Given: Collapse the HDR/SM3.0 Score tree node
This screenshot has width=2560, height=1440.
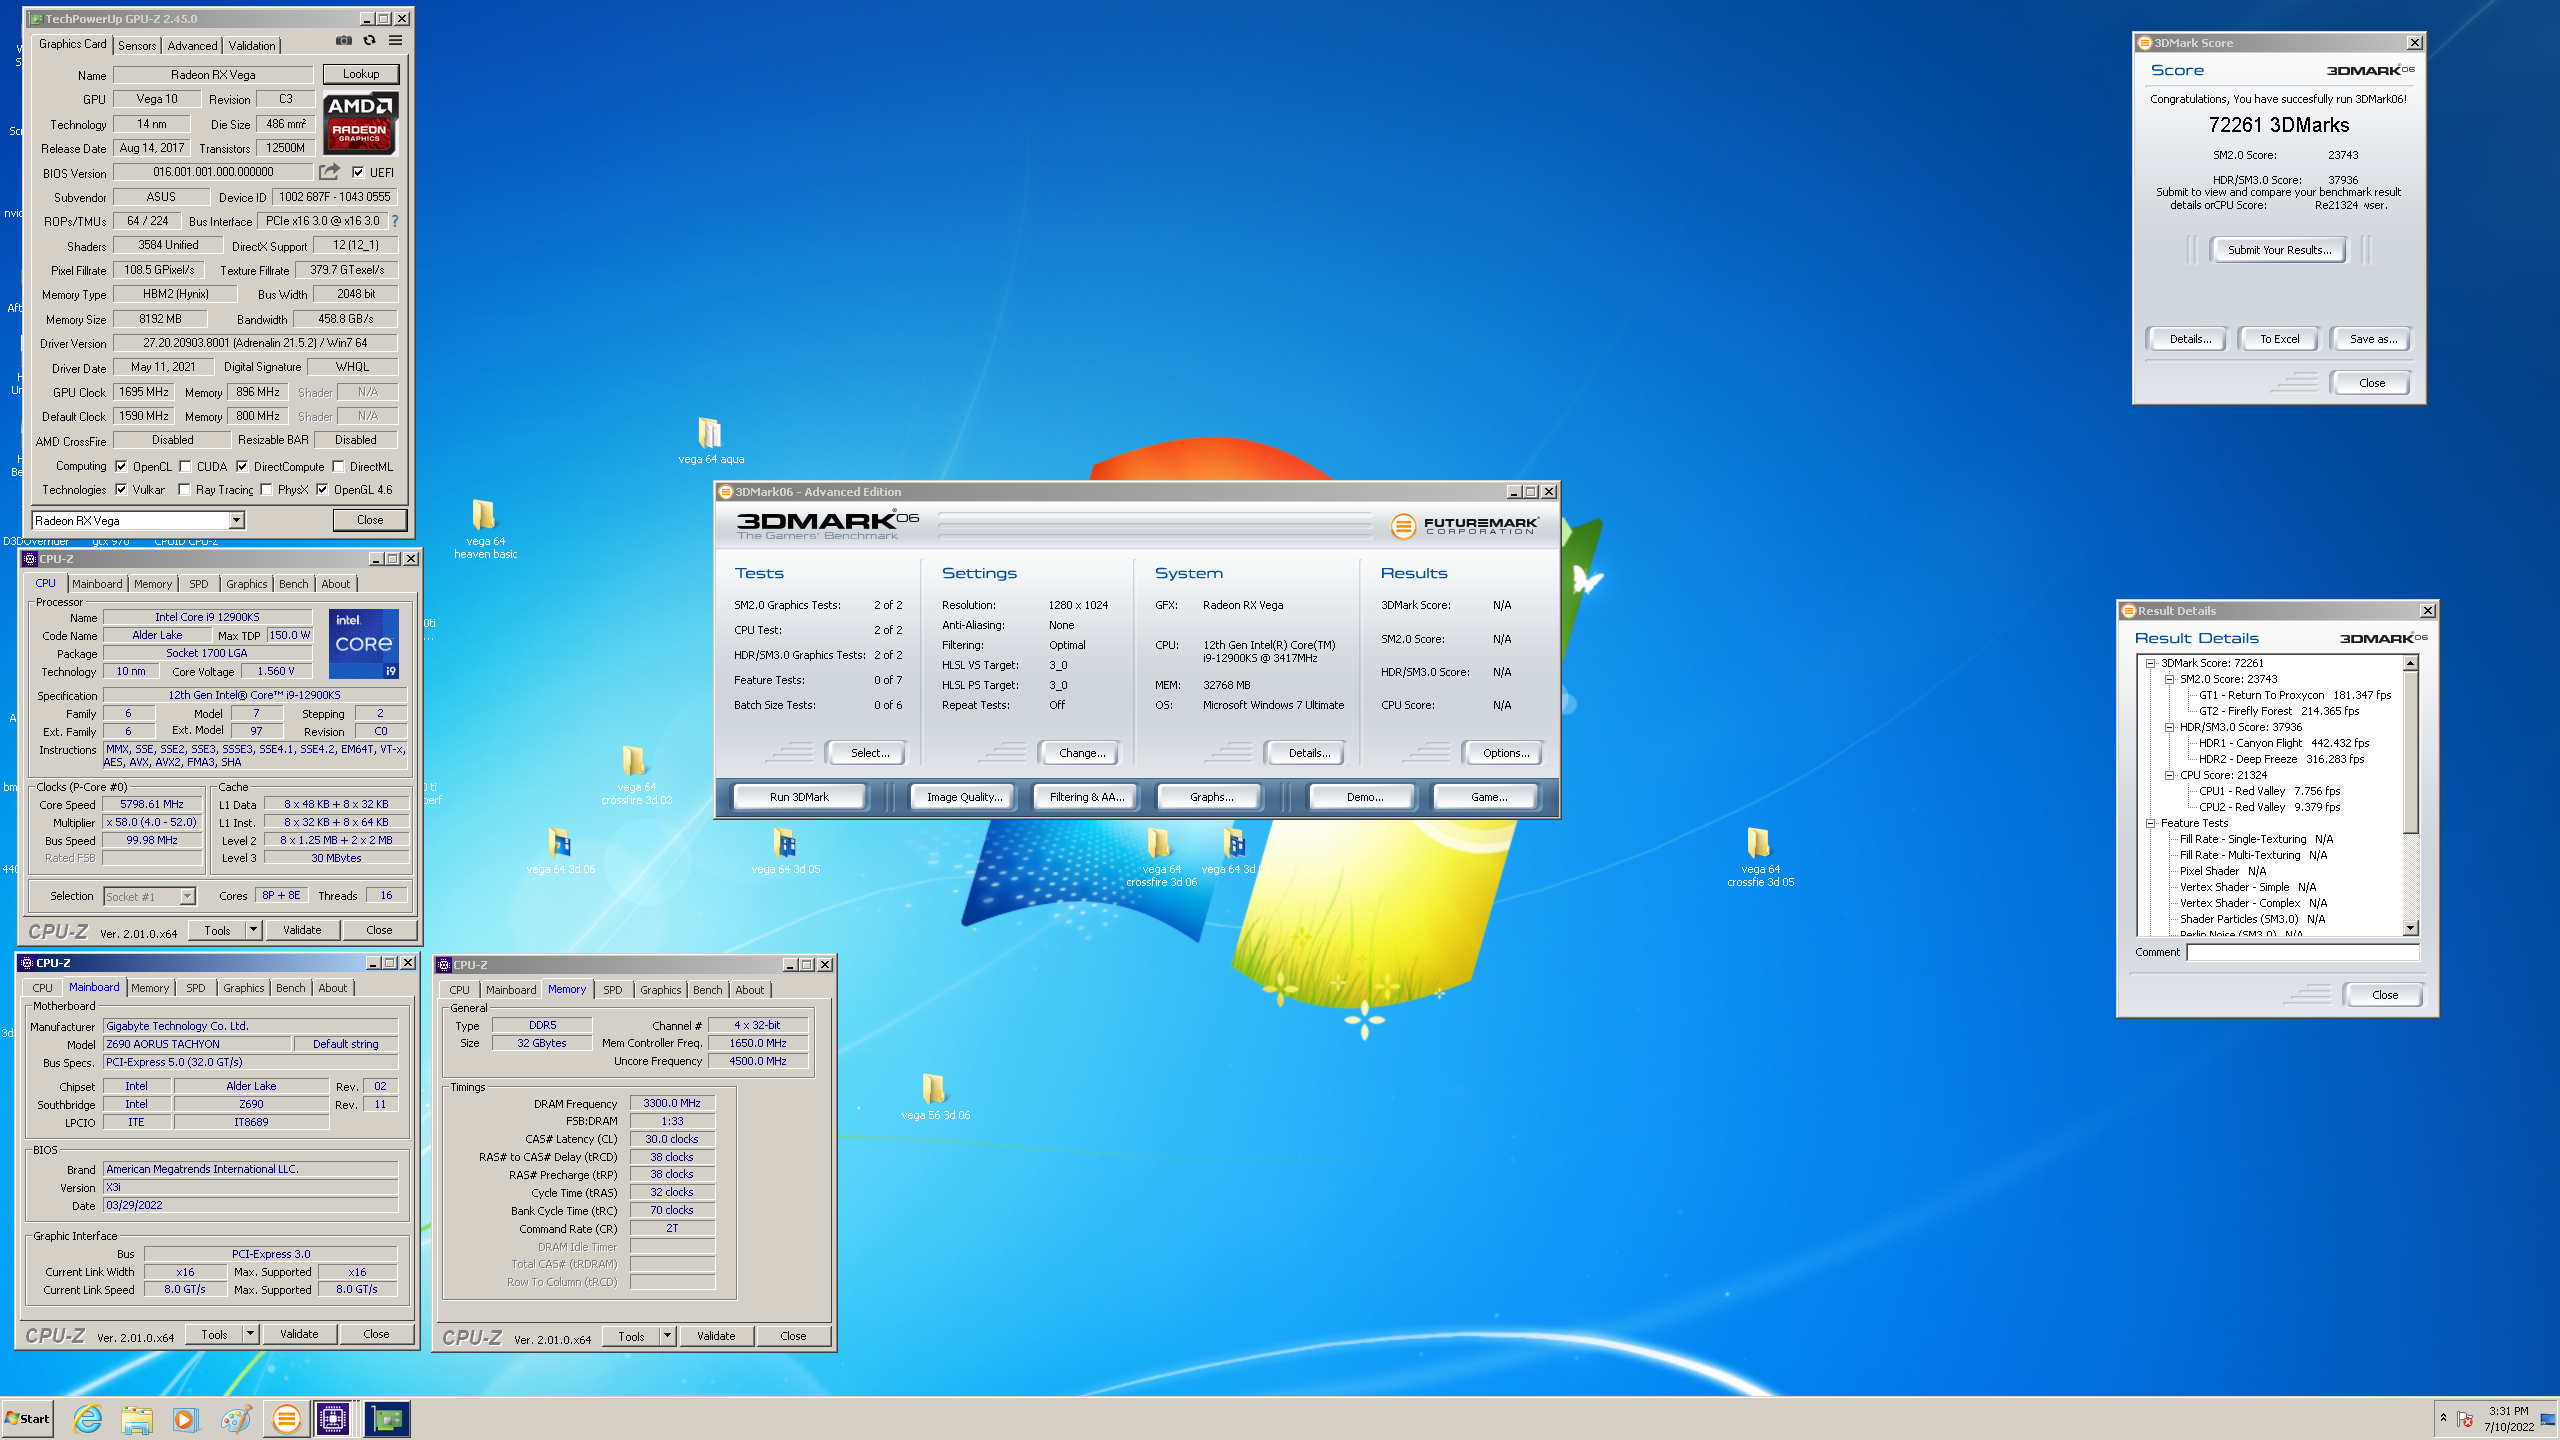Looking at the screenshot, I should click(x=2170, y=727).
